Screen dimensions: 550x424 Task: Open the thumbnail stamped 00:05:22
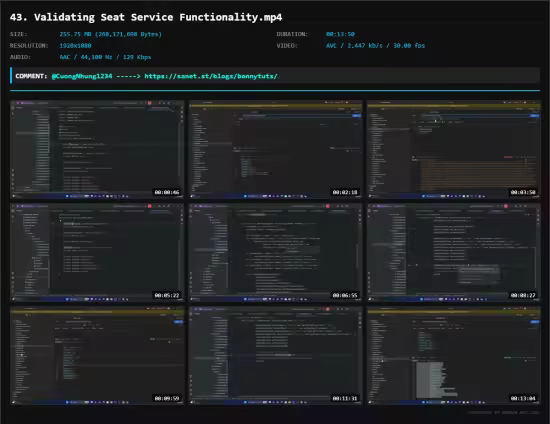point(97,253)
